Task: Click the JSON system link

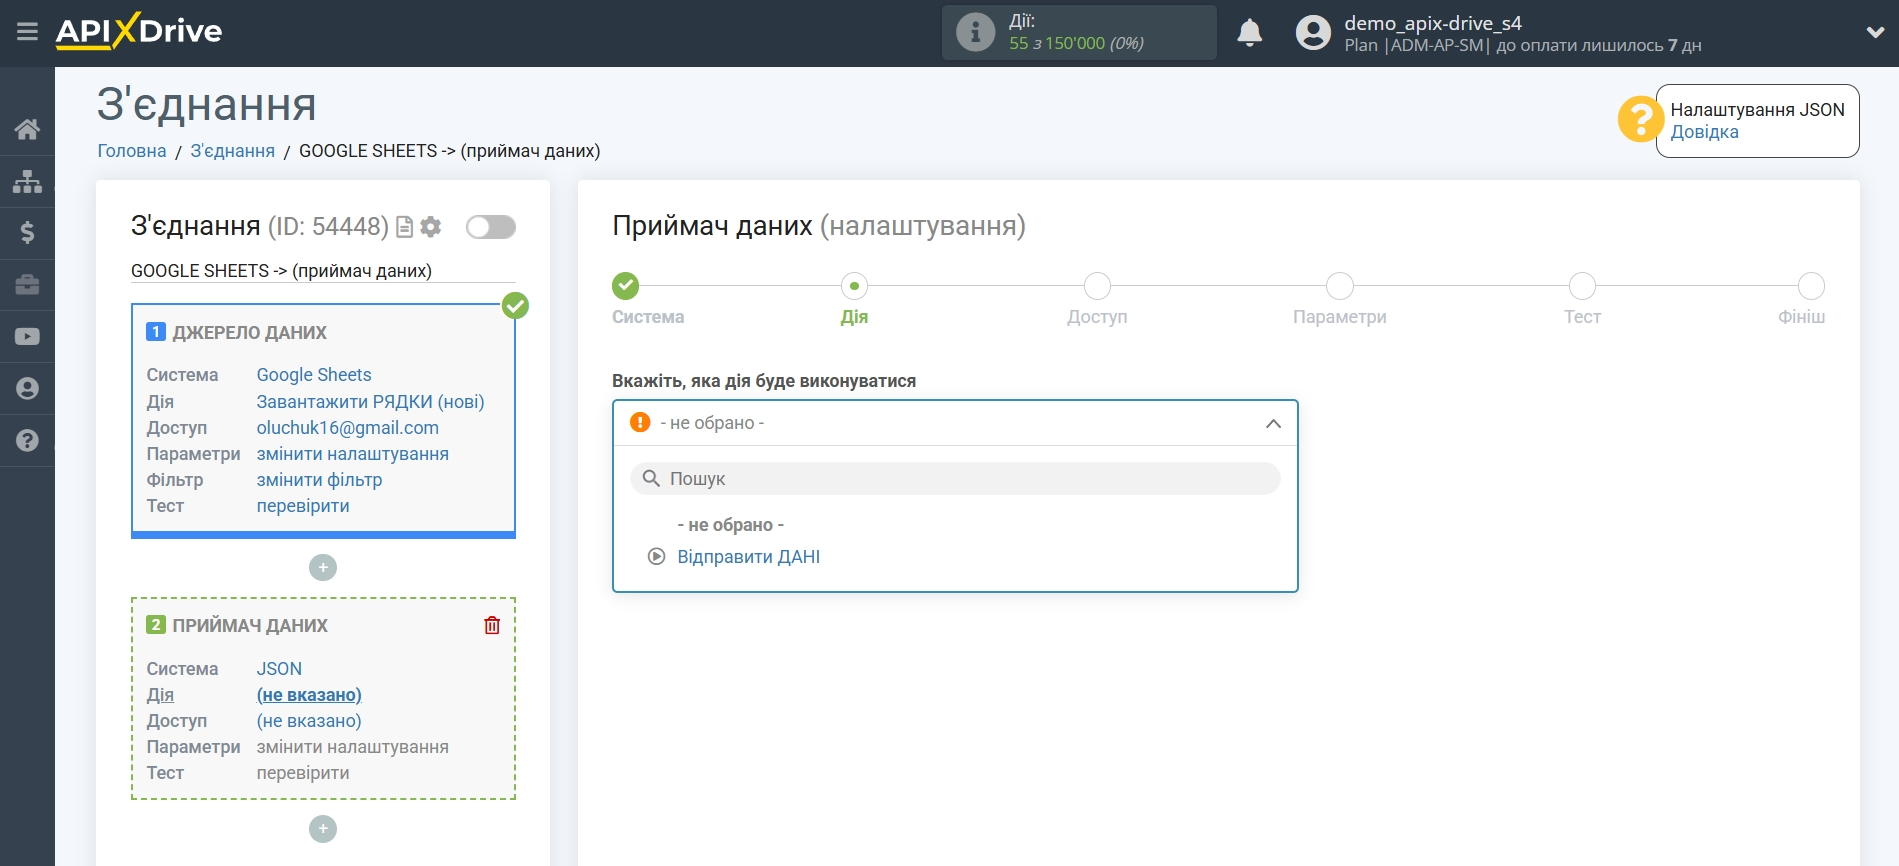Action: click(x=279, y=669)
